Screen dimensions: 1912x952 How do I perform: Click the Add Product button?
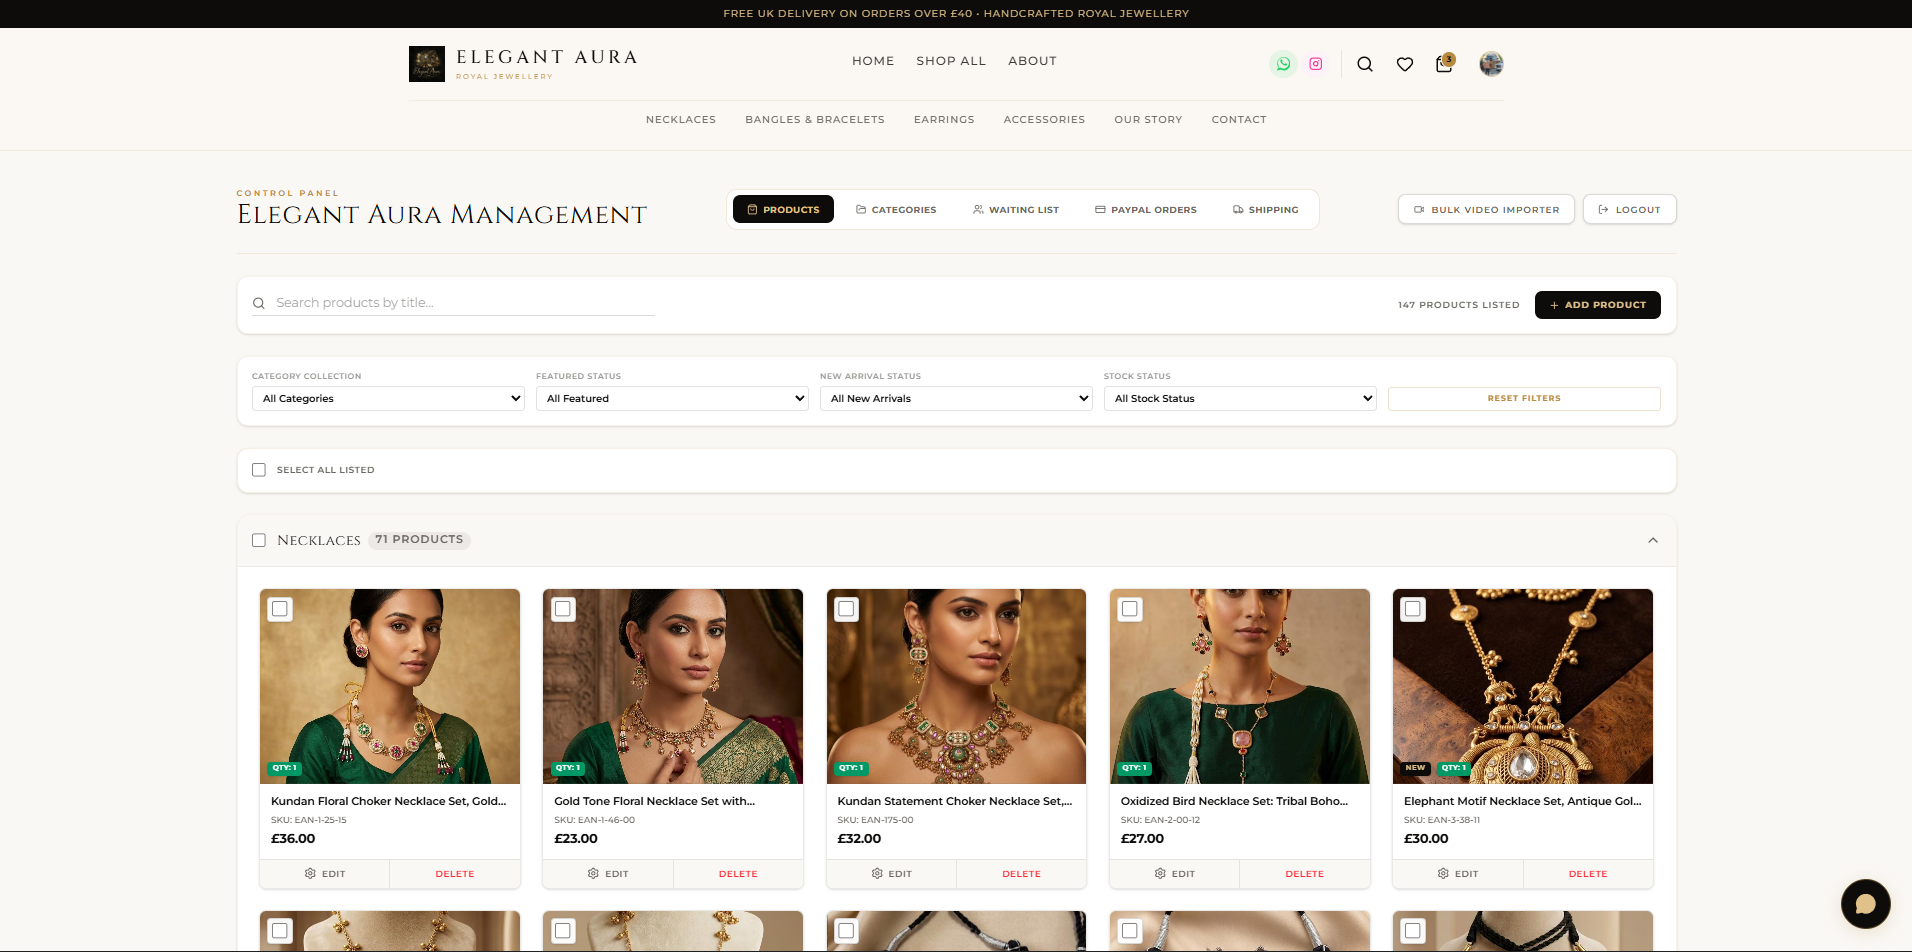(x=1597, y=305)
